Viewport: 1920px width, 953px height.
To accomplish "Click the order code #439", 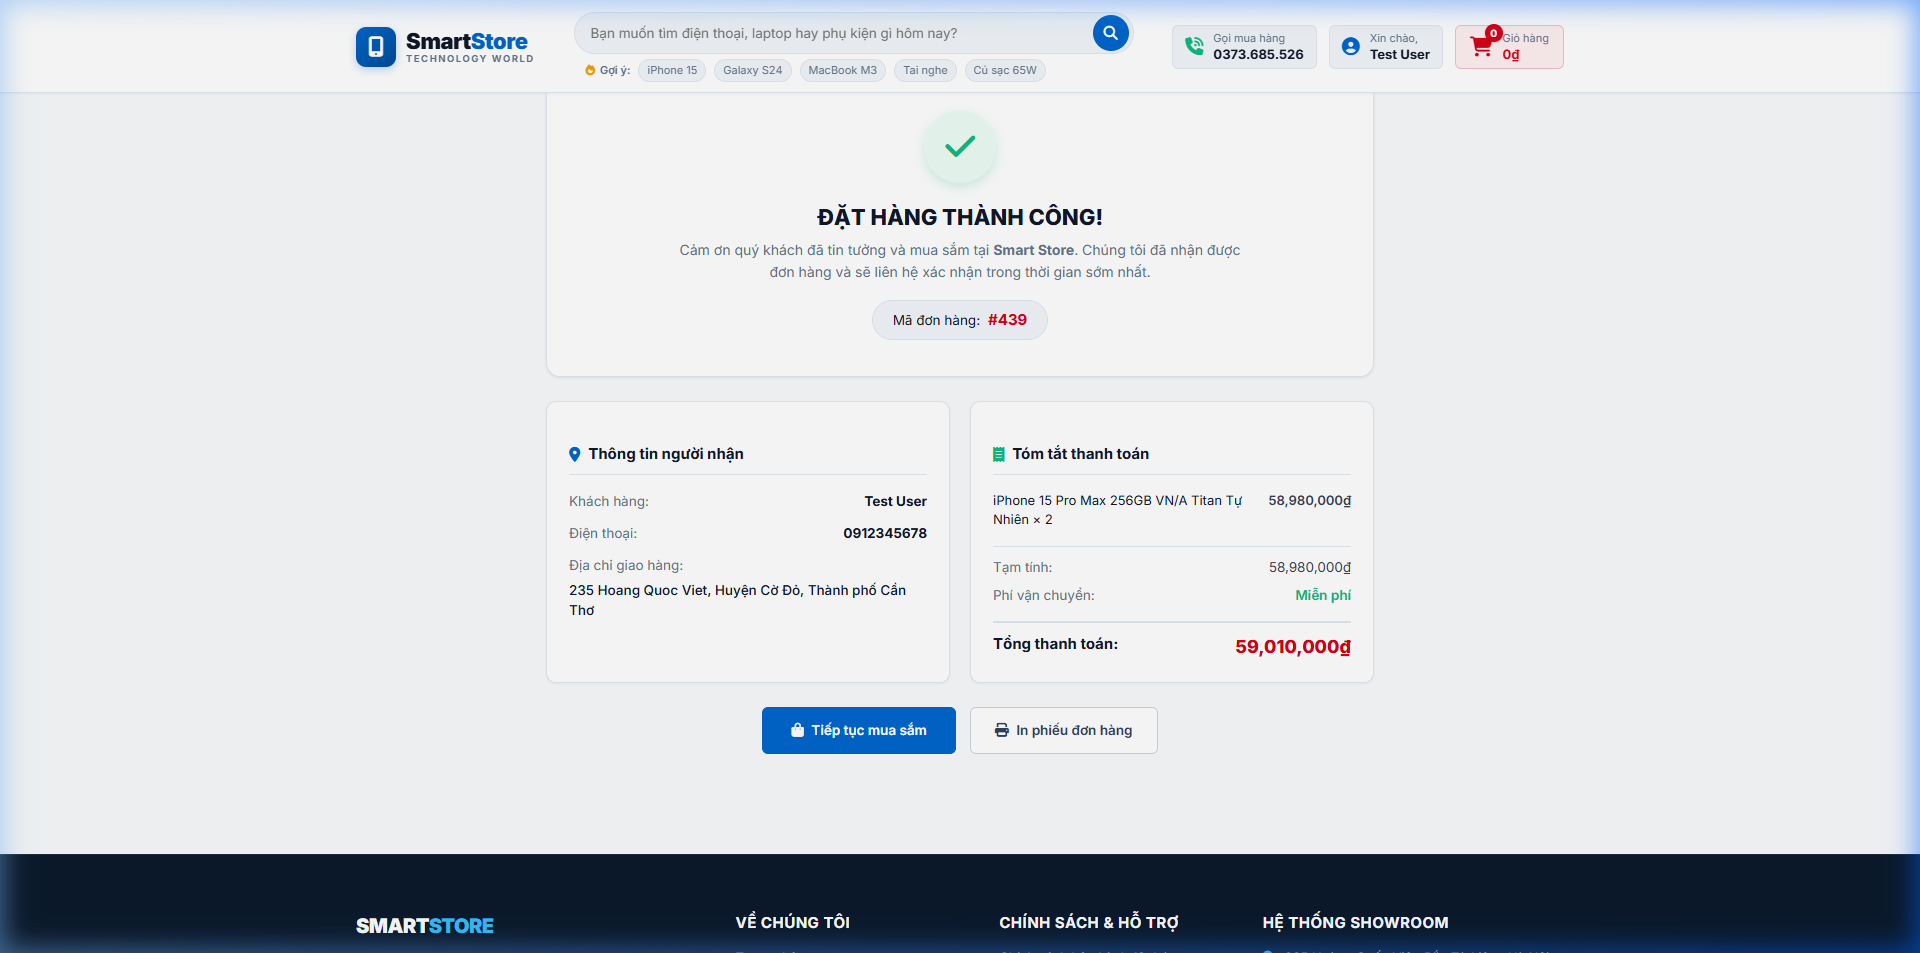I will 1007,320.
